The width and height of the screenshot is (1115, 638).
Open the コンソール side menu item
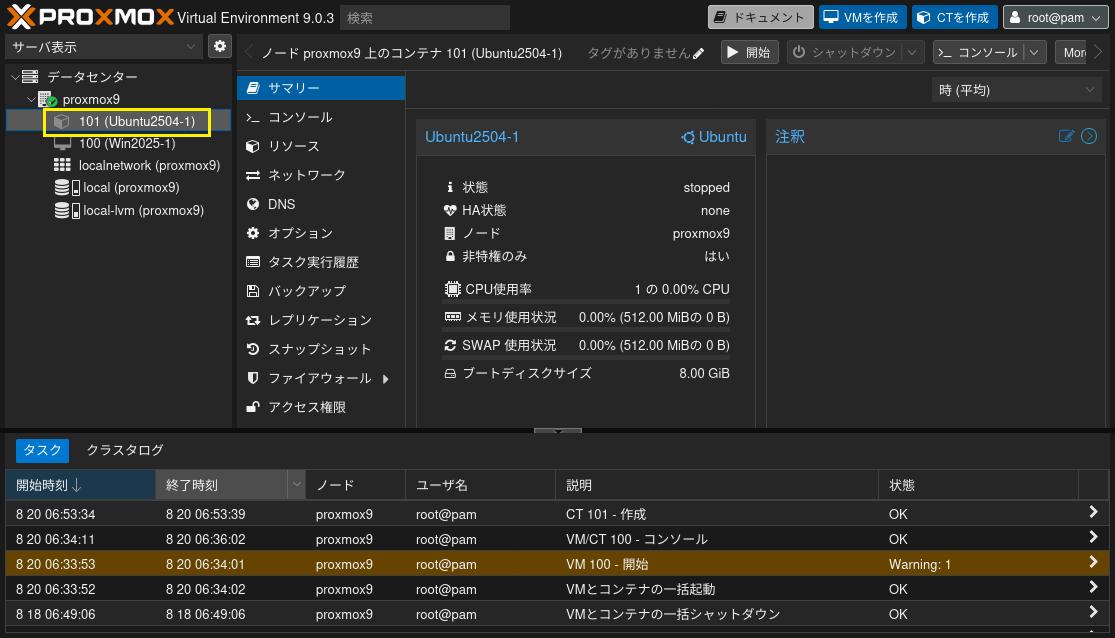point(321,117)
